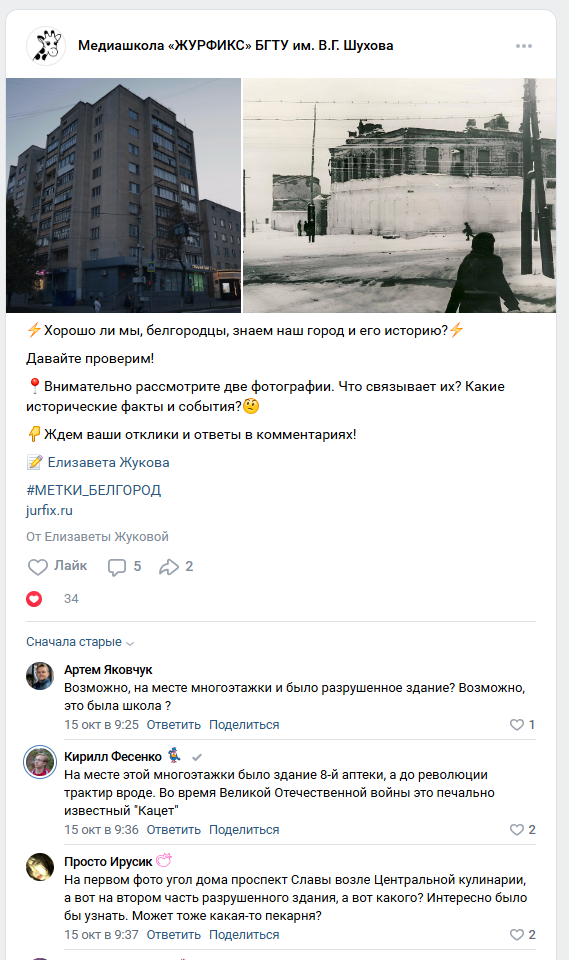The width and height of the screenshot is (569, 960).
Task: Open the modern apartment building photo
Action: (123, 195)
